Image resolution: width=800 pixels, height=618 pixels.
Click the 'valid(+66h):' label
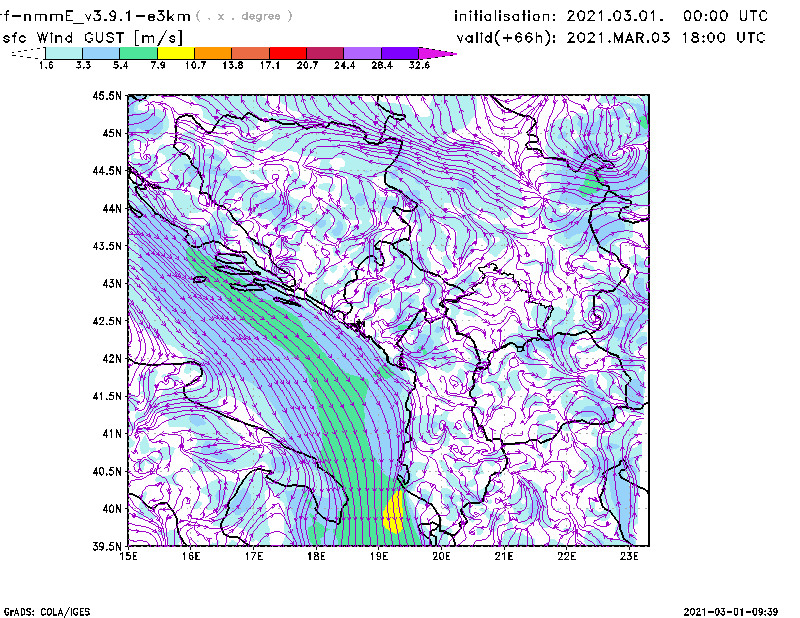coord(506,38)
